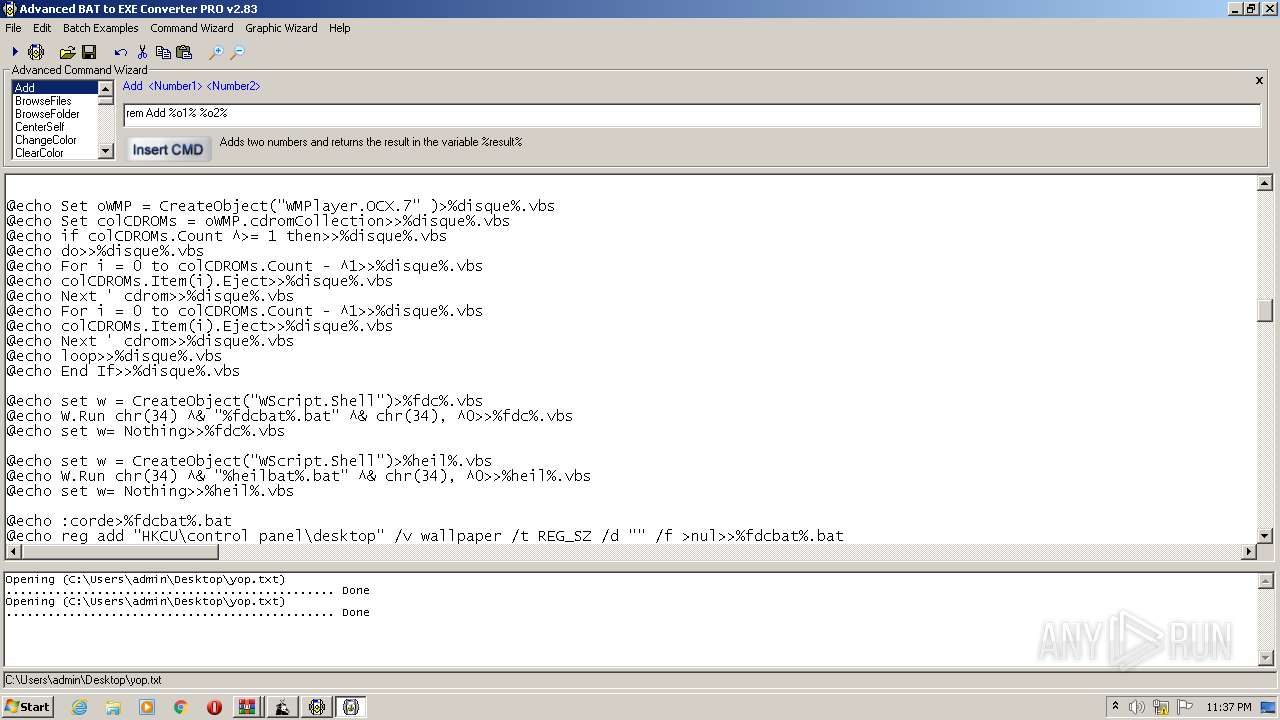Launch Google Chrome from the taskbar

[181, 707]
